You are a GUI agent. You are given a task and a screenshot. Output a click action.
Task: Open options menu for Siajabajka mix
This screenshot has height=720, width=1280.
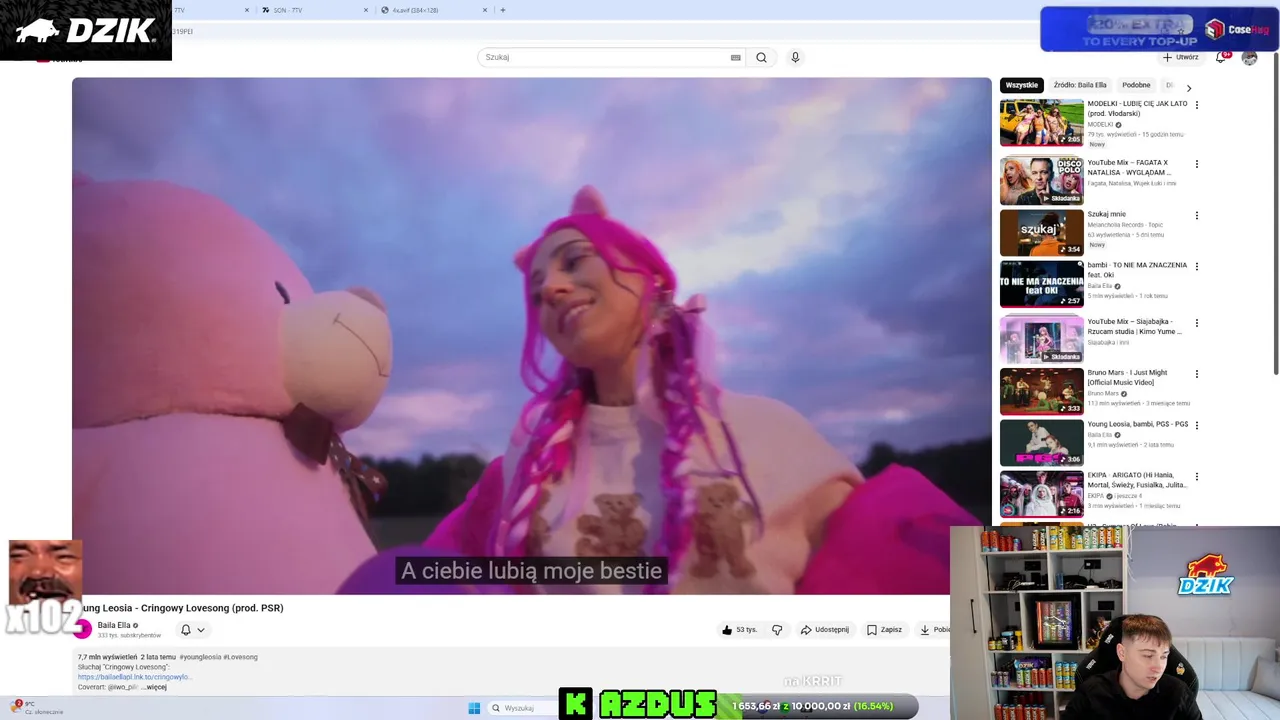pos(1197,323)
